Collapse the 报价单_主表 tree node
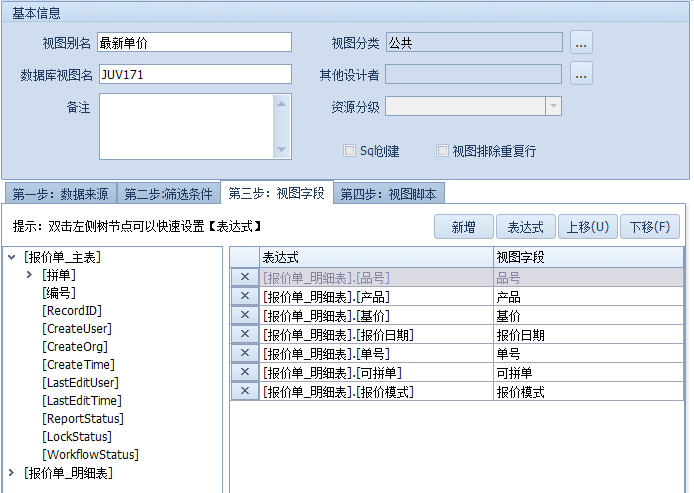Screen dimensions: 694x493 pos(12,258)
